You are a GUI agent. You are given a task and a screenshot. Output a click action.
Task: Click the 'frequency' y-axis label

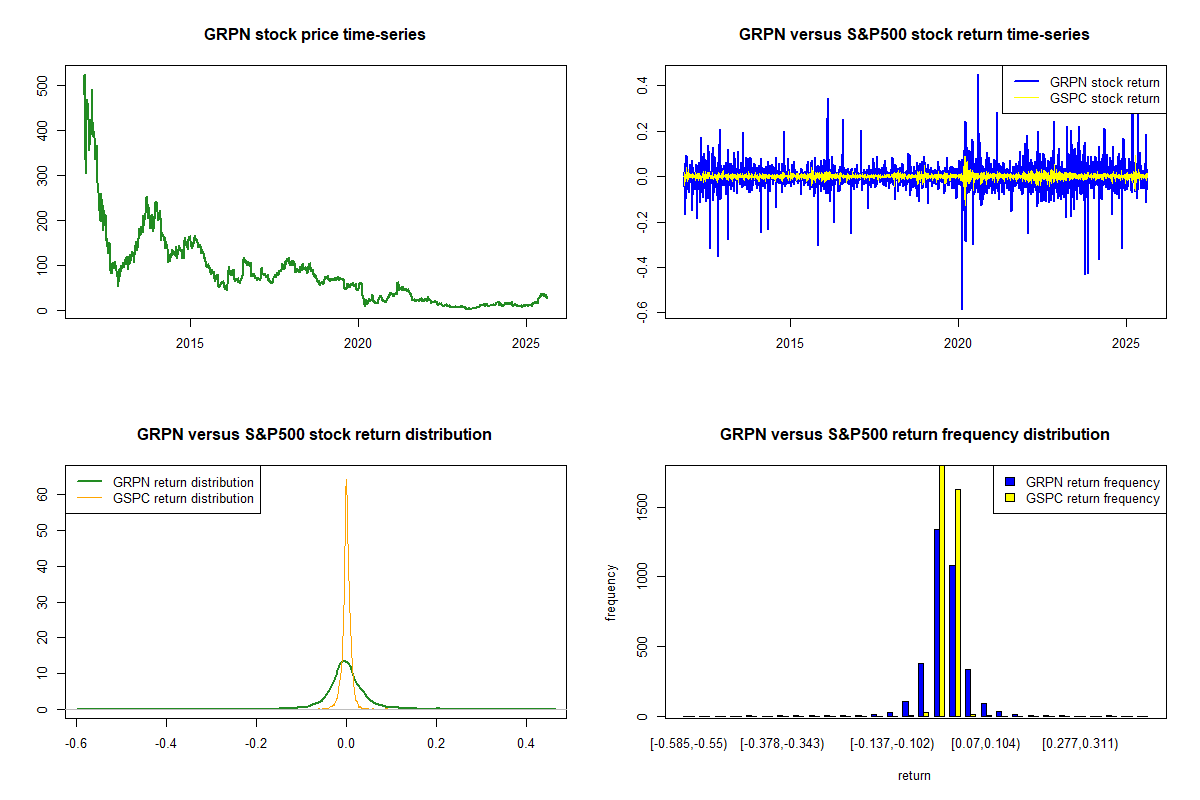click(611, 592)
